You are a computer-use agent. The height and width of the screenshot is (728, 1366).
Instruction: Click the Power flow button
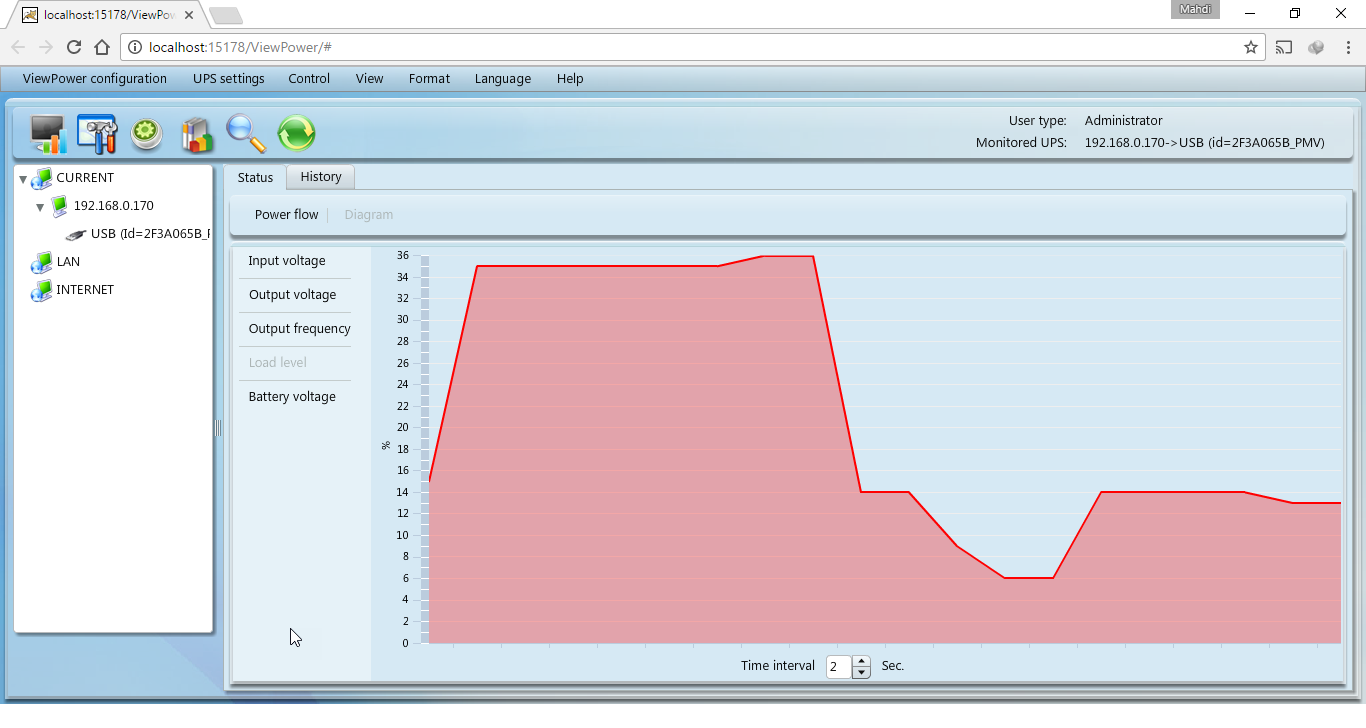286,215
